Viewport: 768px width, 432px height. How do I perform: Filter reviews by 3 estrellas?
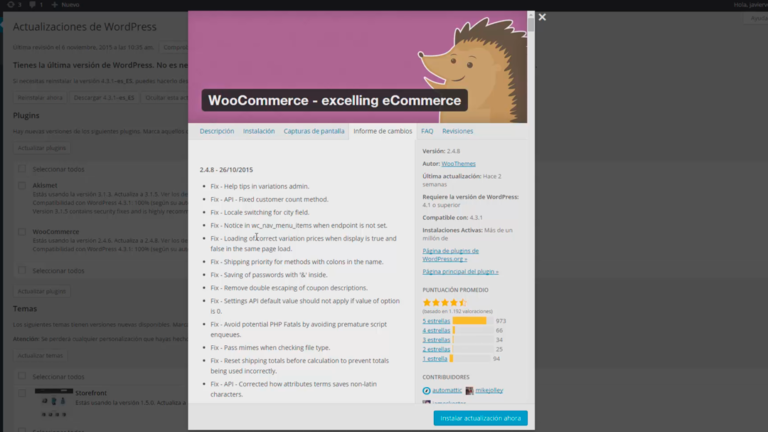pyautogui.click(x=436, y=340)
